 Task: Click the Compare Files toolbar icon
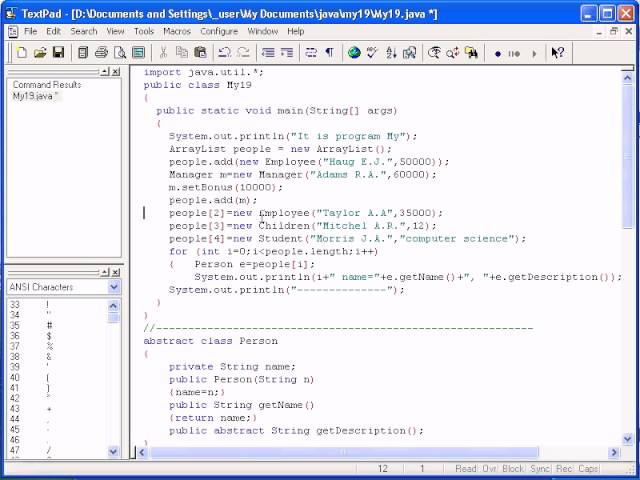(x=409, y=53)
